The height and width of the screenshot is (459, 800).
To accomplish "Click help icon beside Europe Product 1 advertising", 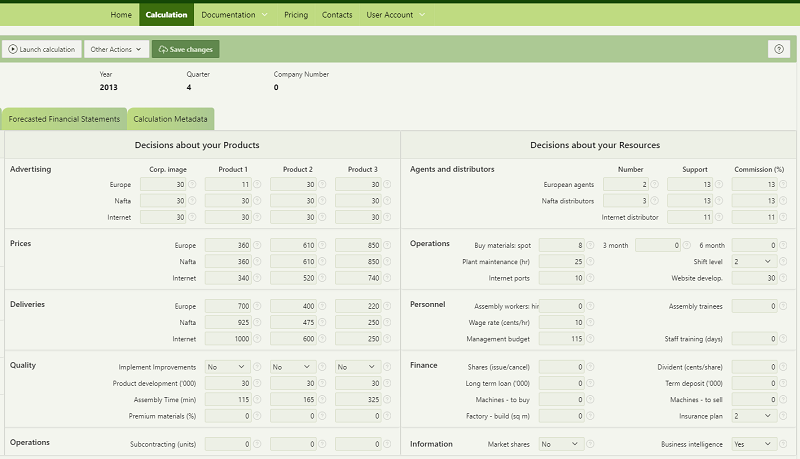I will pyautogui.click(x=257, y=184).
